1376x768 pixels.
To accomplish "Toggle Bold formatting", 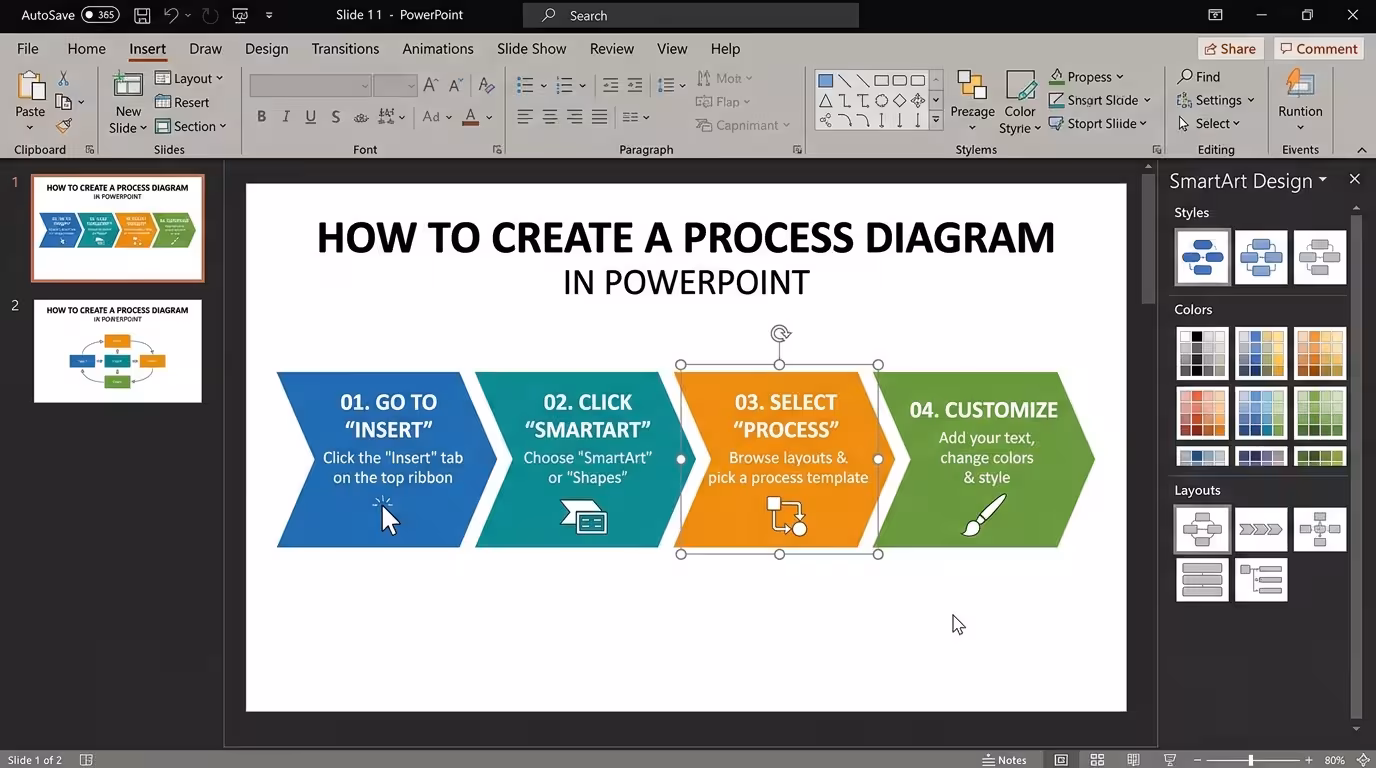I will (262, 117).
